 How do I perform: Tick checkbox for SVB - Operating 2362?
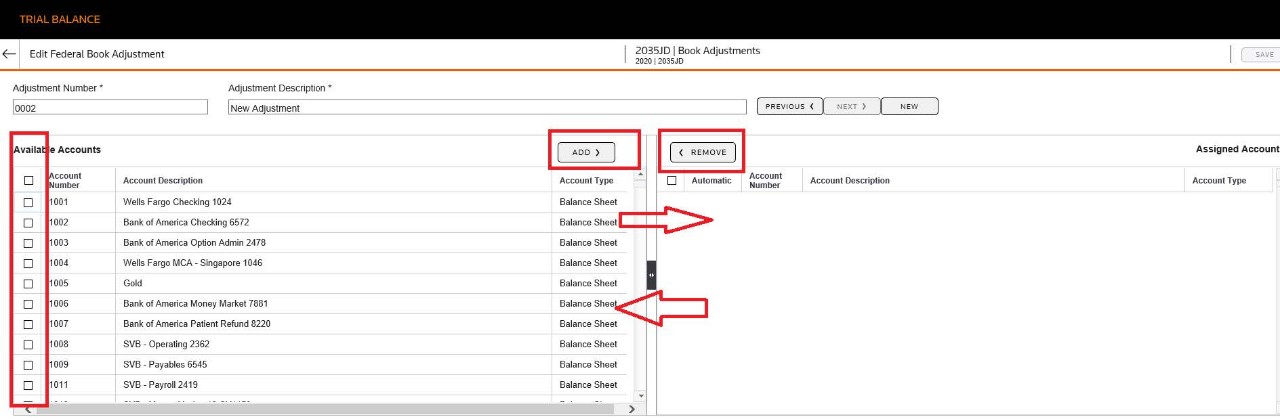click(28, 345)
